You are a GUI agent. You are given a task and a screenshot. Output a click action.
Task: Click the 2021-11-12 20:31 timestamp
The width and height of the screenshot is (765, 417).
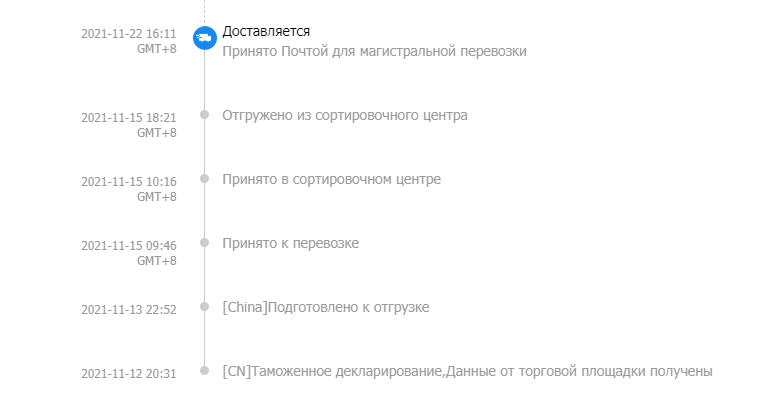[128, 373]
